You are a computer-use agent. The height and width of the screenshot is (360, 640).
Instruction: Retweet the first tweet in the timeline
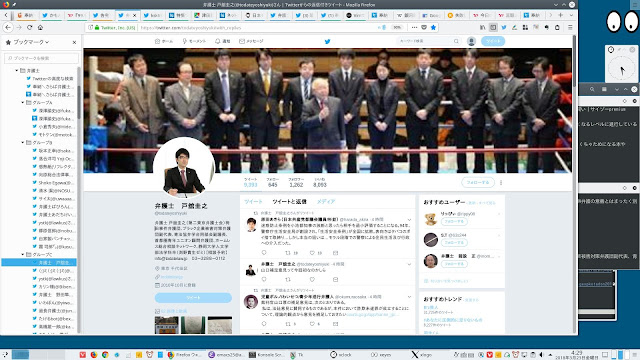(x=288, y=253)
